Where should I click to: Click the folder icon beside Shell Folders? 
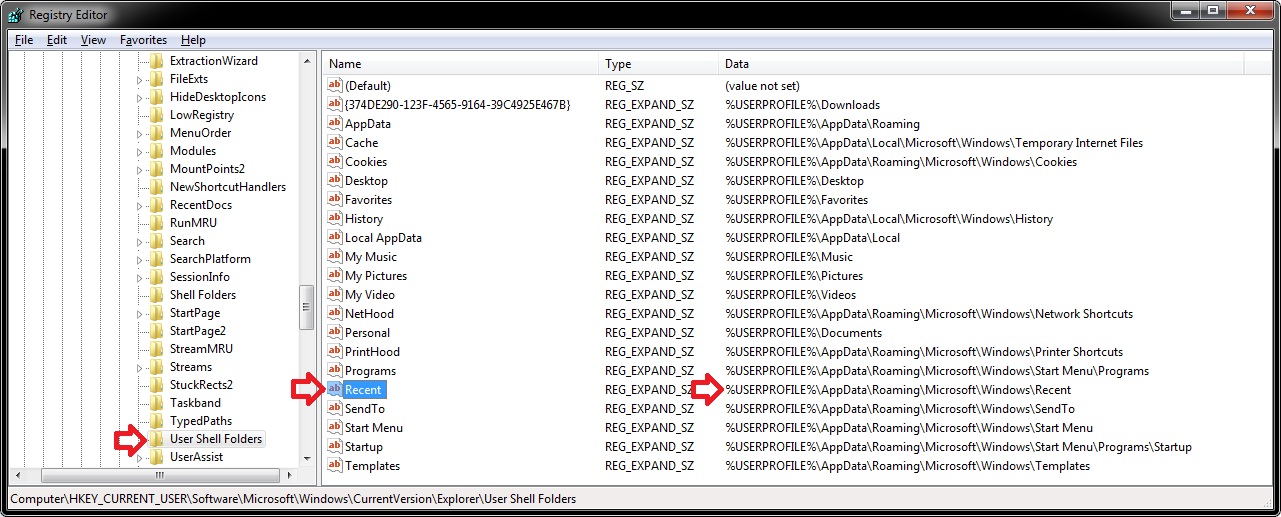tap(156, 295)
